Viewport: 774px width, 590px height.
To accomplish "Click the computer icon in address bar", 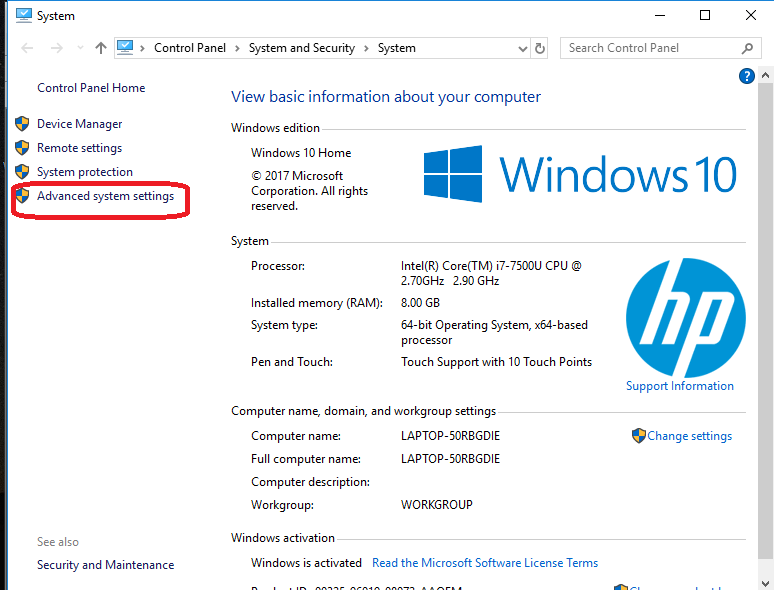I will pos(125,47).
